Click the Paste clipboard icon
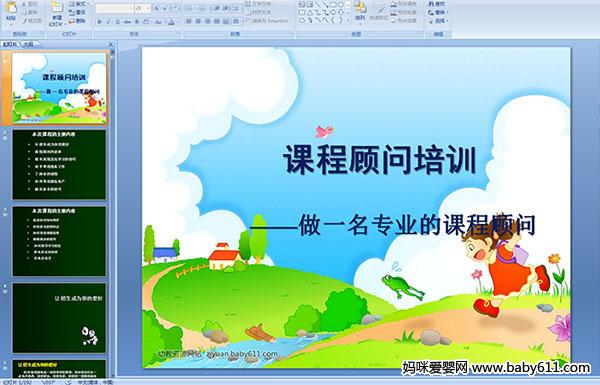Image resolution: width=600 pixels, height=385 pixels. (x=11, y=8)
